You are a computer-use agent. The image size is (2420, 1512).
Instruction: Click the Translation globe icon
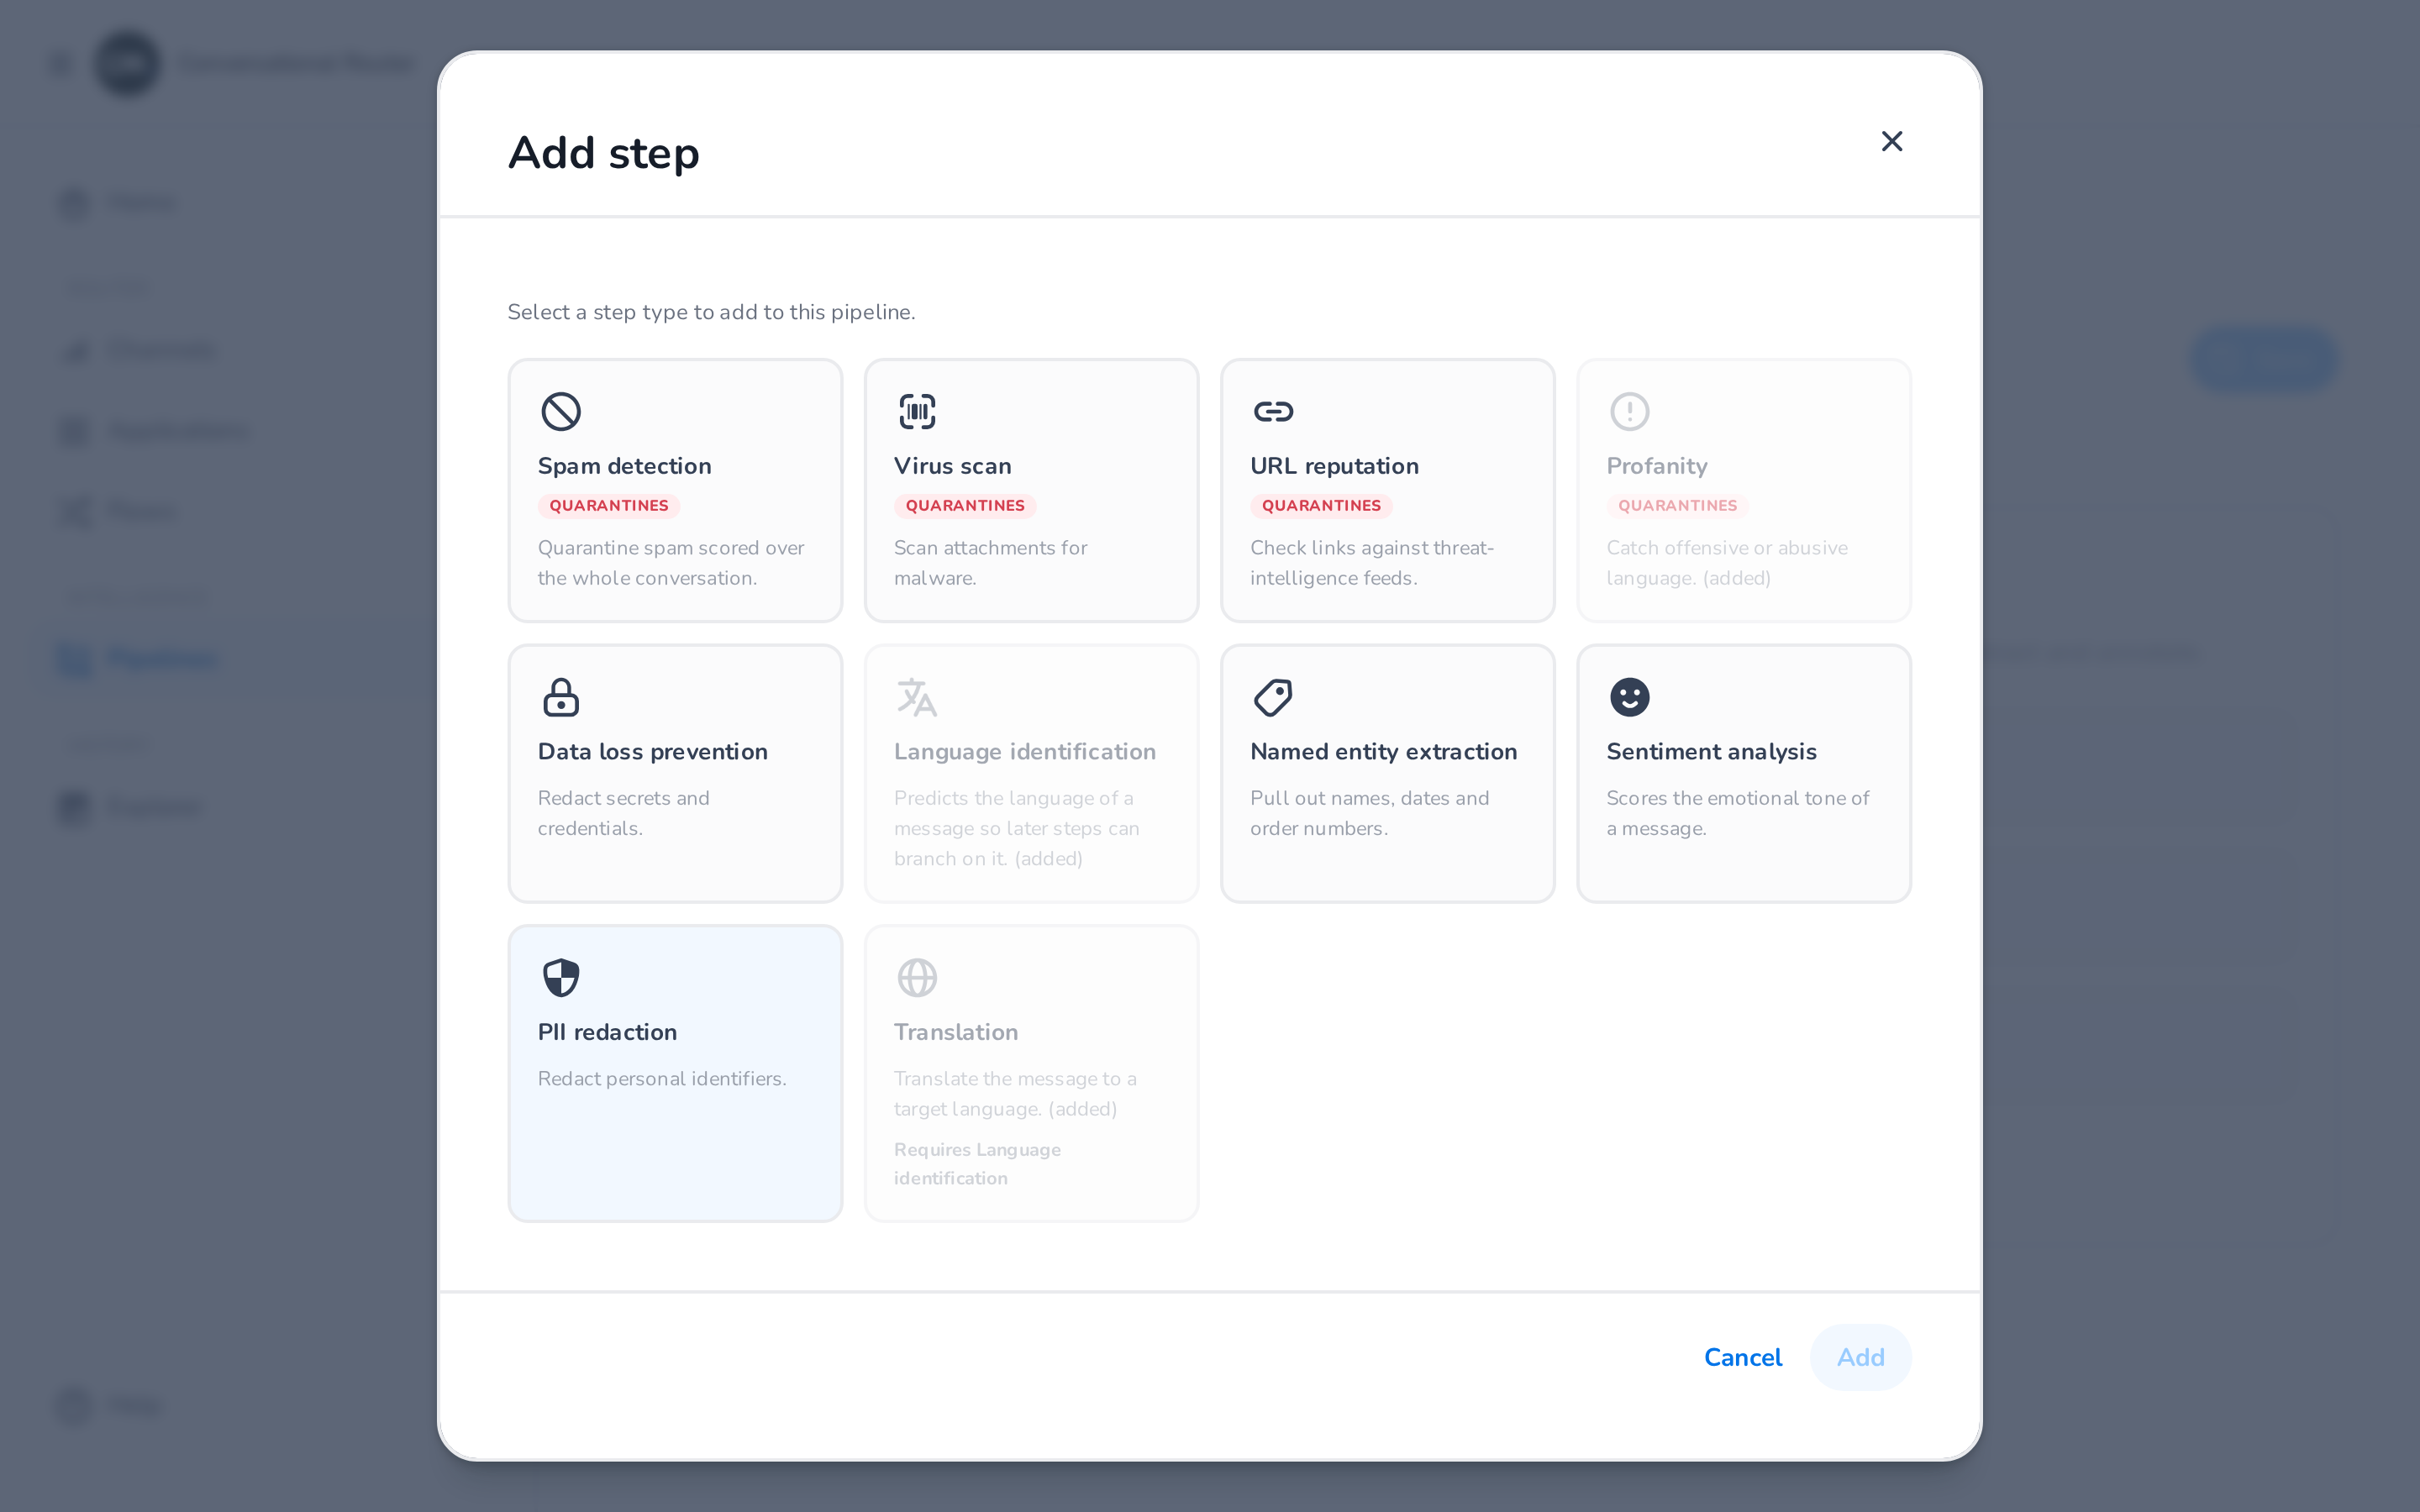(x=917, y=977)
